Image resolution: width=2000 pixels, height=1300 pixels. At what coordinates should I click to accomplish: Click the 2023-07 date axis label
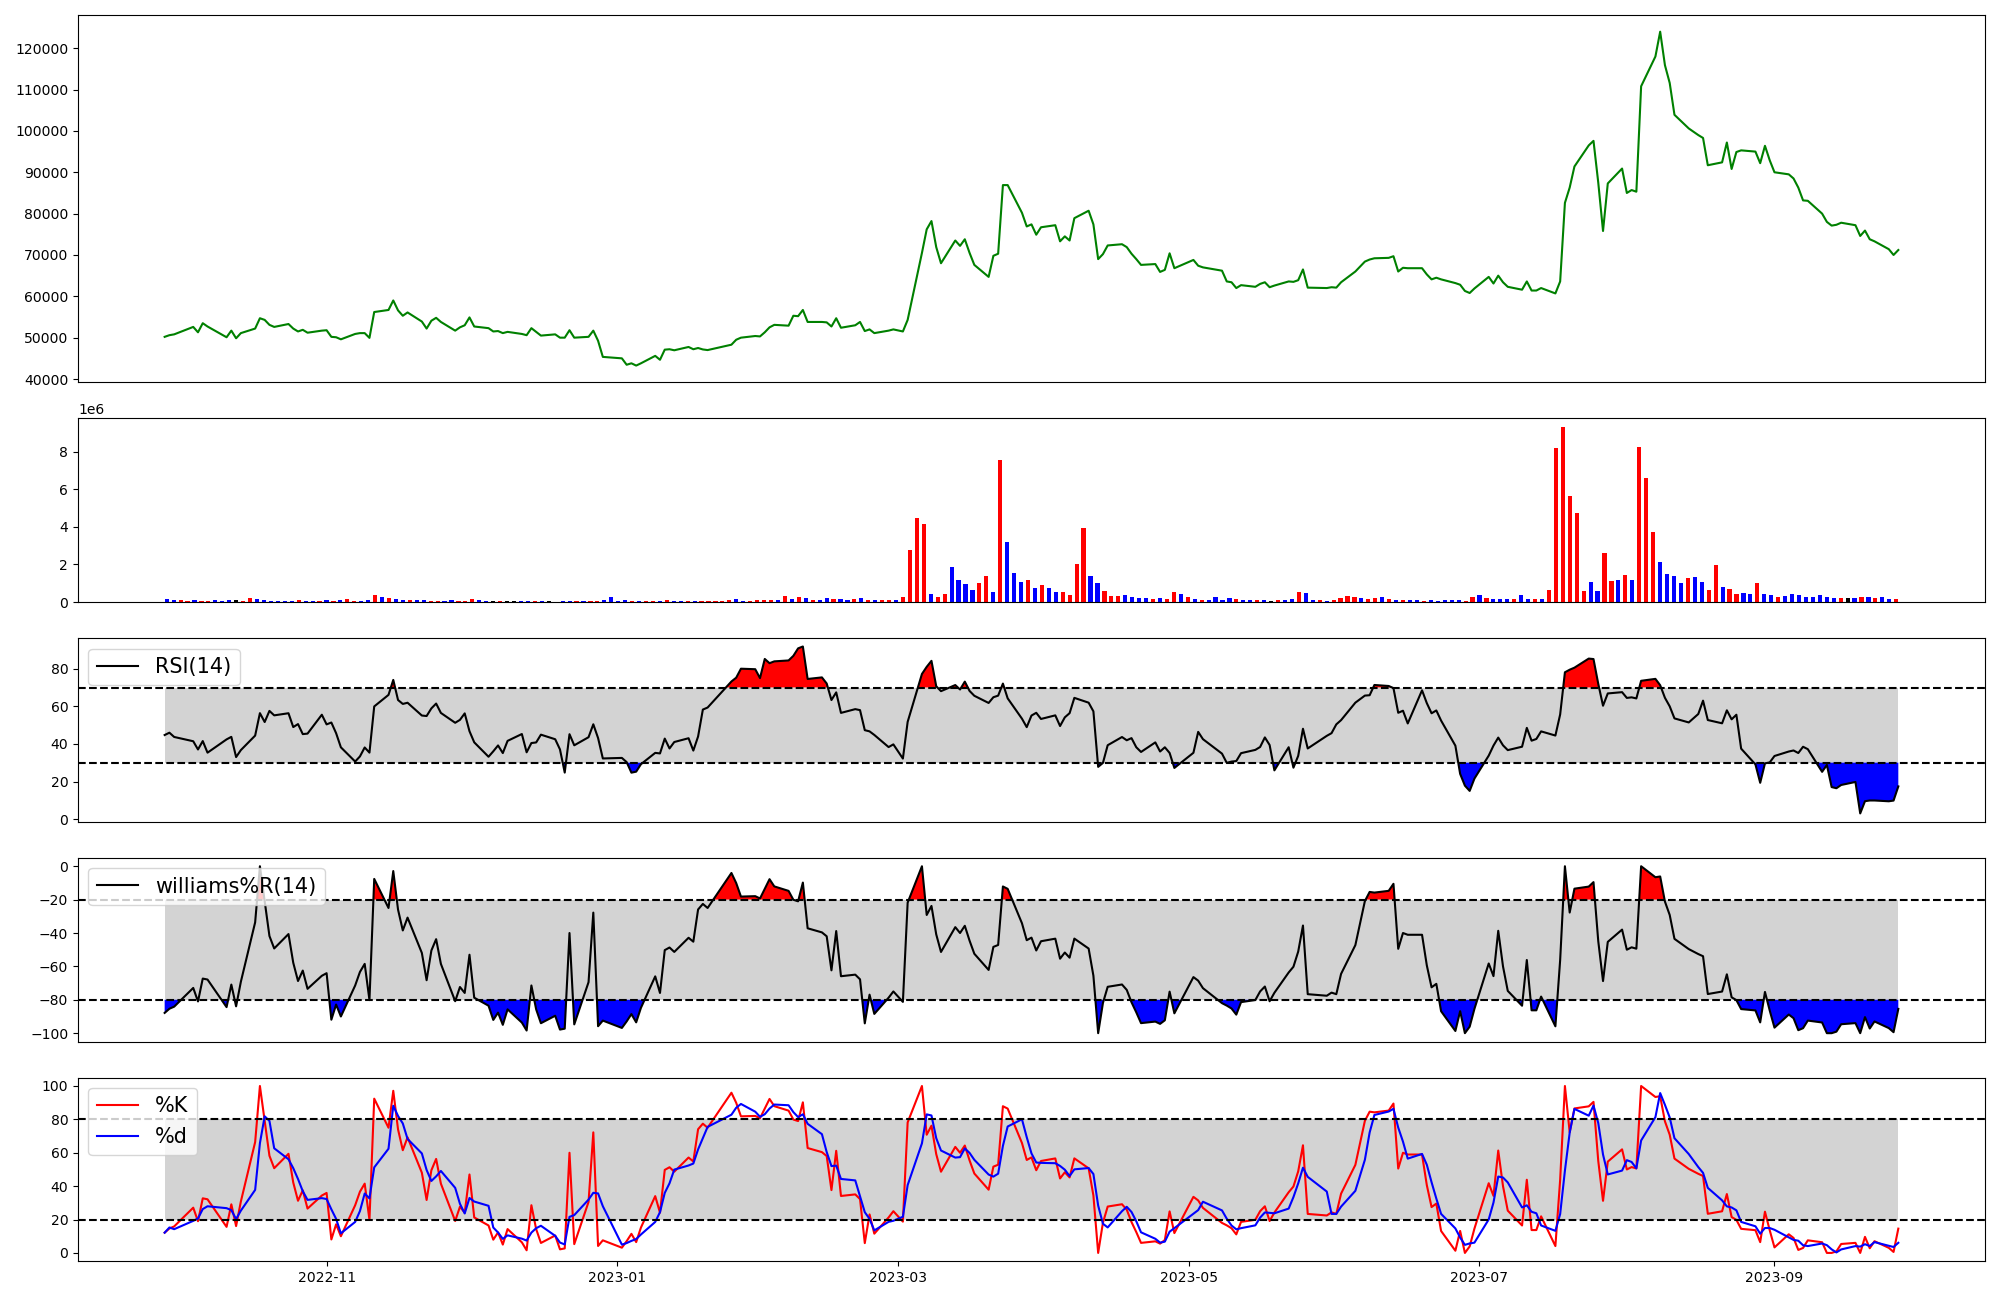[1478, 1277]
